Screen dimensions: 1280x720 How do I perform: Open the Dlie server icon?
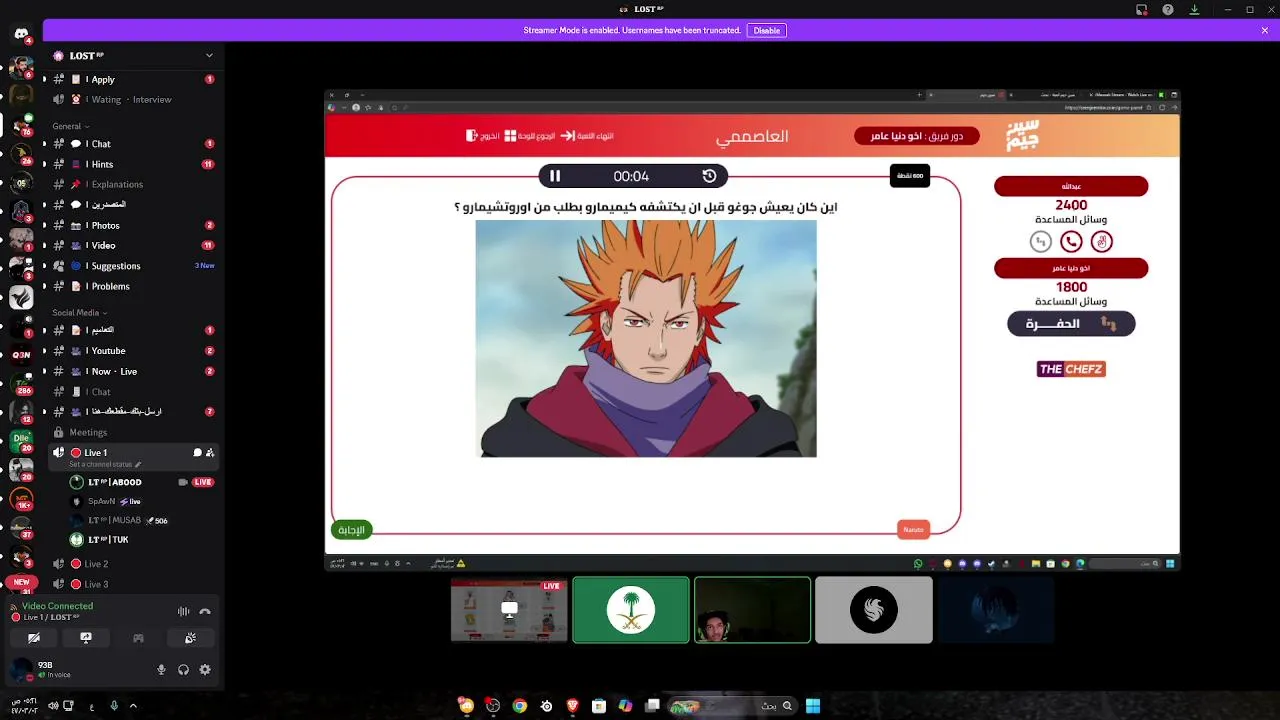pyautogui.click(x=21, y=439)
